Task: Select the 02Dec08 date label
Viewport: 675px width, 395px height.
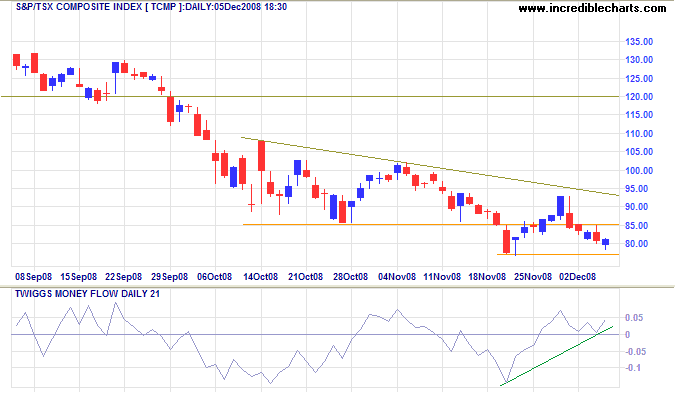Action: pos(577,277)
